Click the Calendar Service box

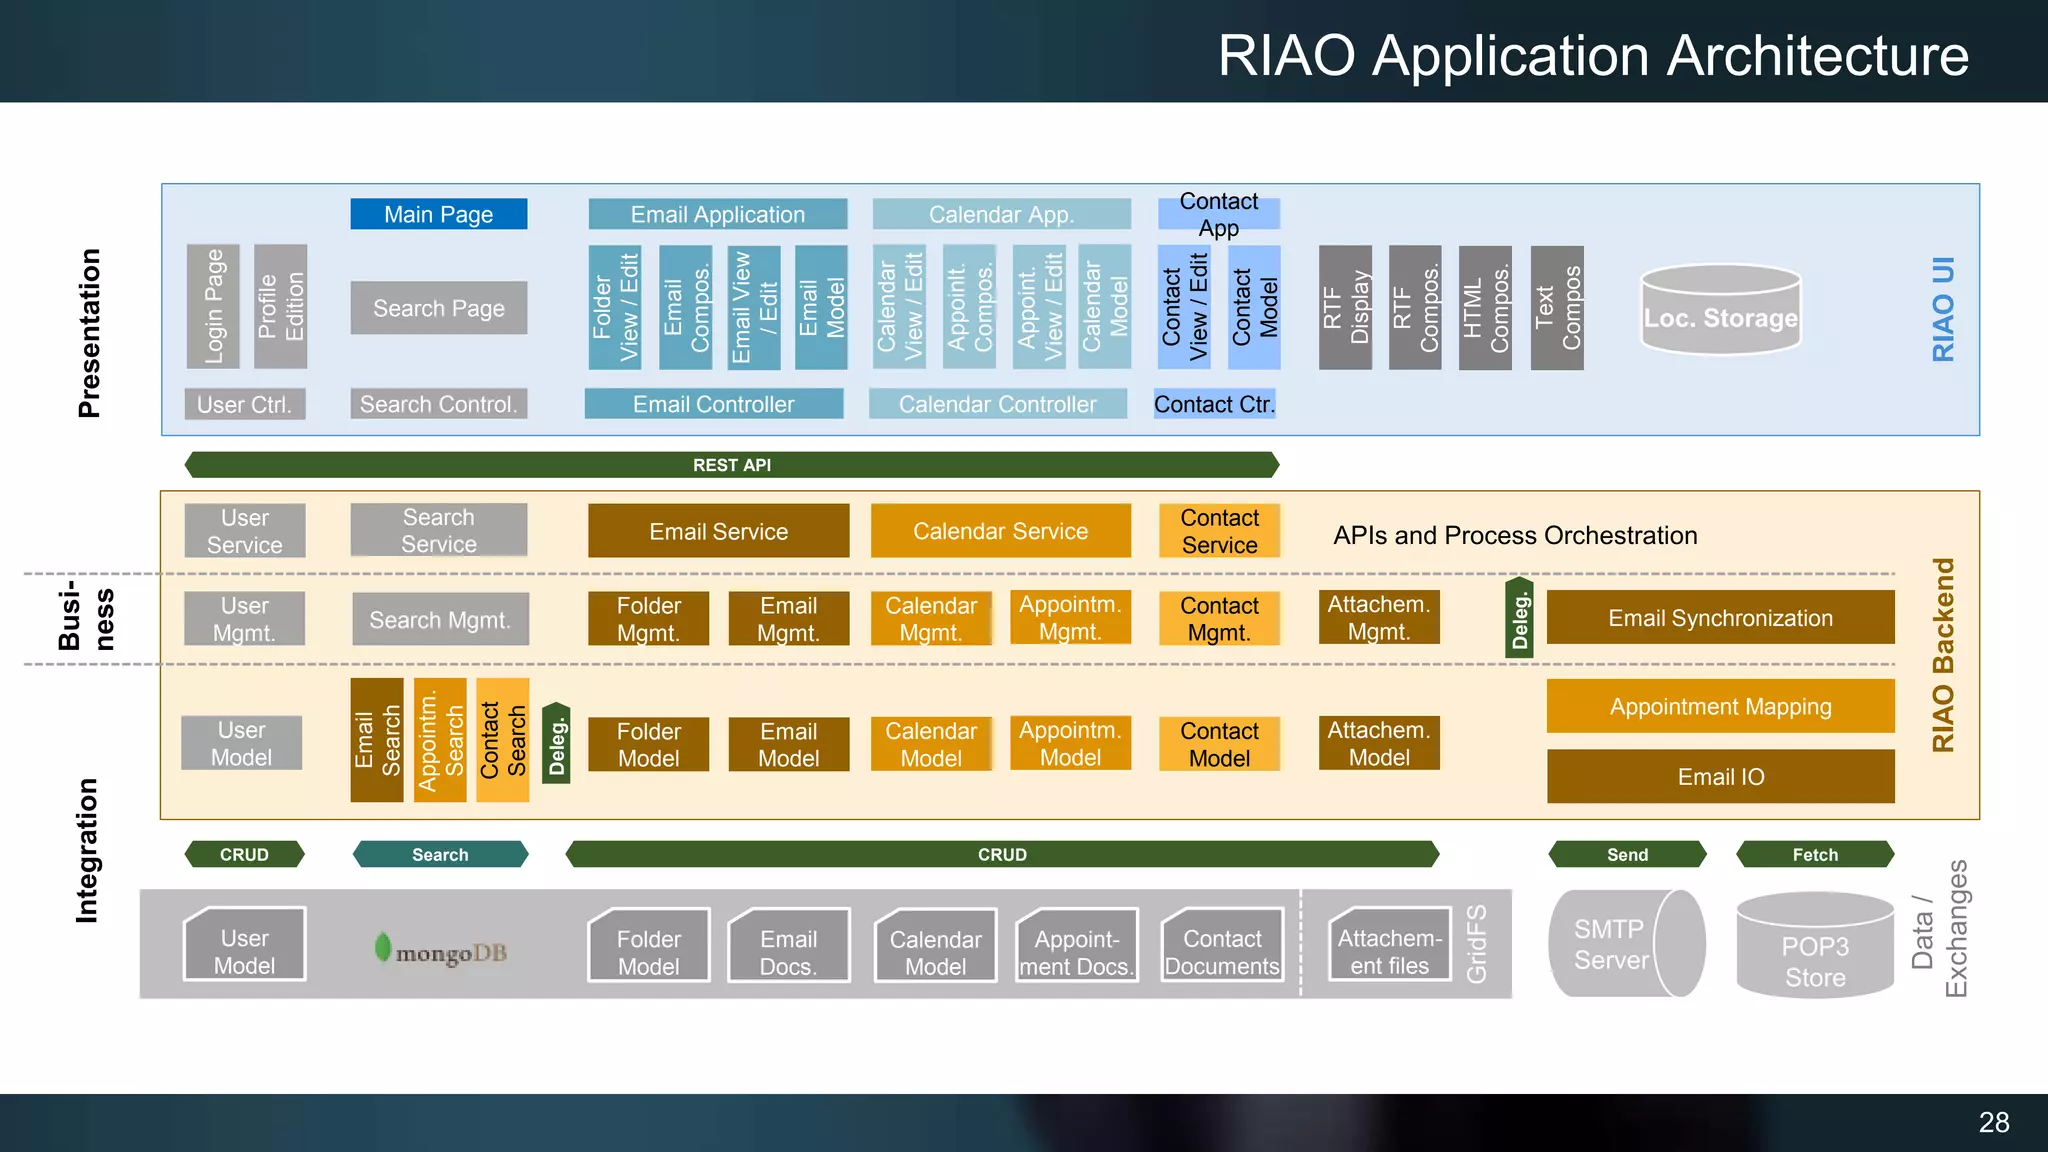coord(1000,531)
